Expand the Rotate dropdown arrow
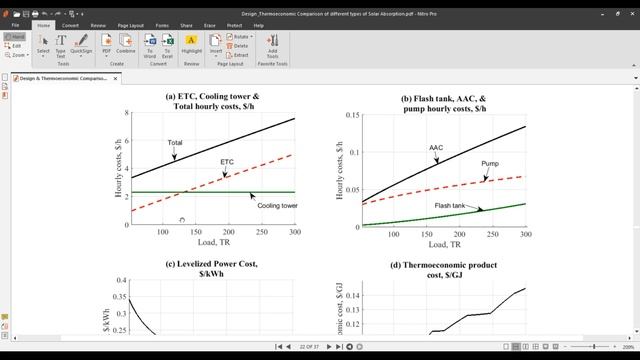This screenshot has width=640, height=360. pyautogui.click(x=251, y=37)
